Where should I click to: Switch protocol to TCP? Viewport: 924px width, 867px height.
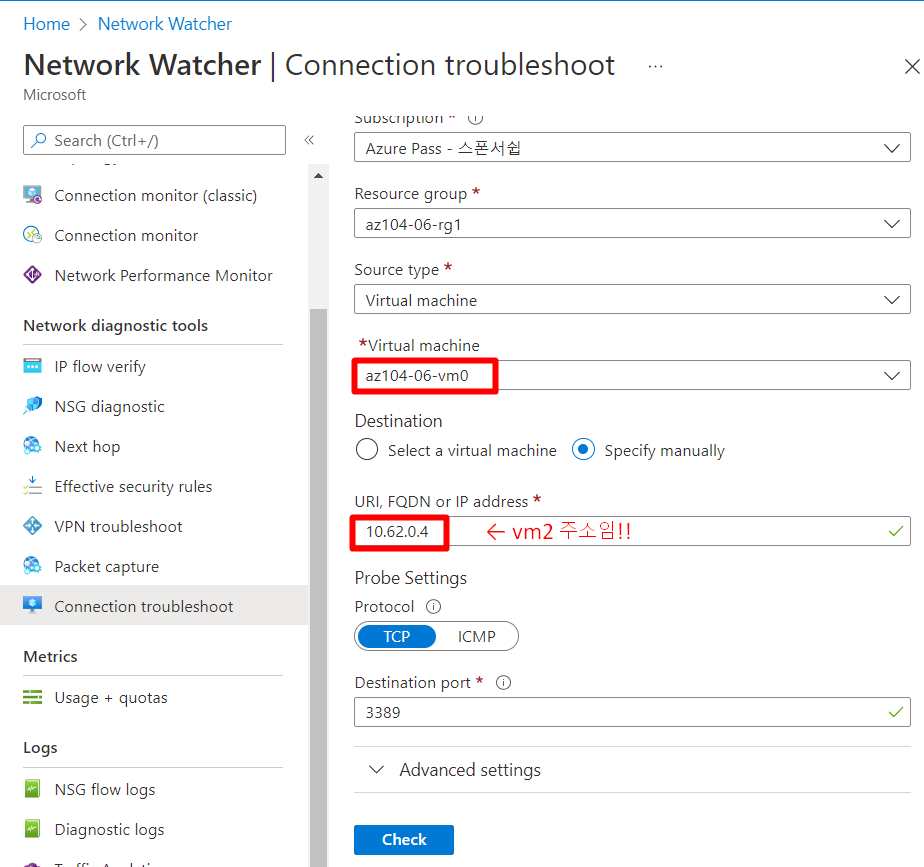pos(397,637)
